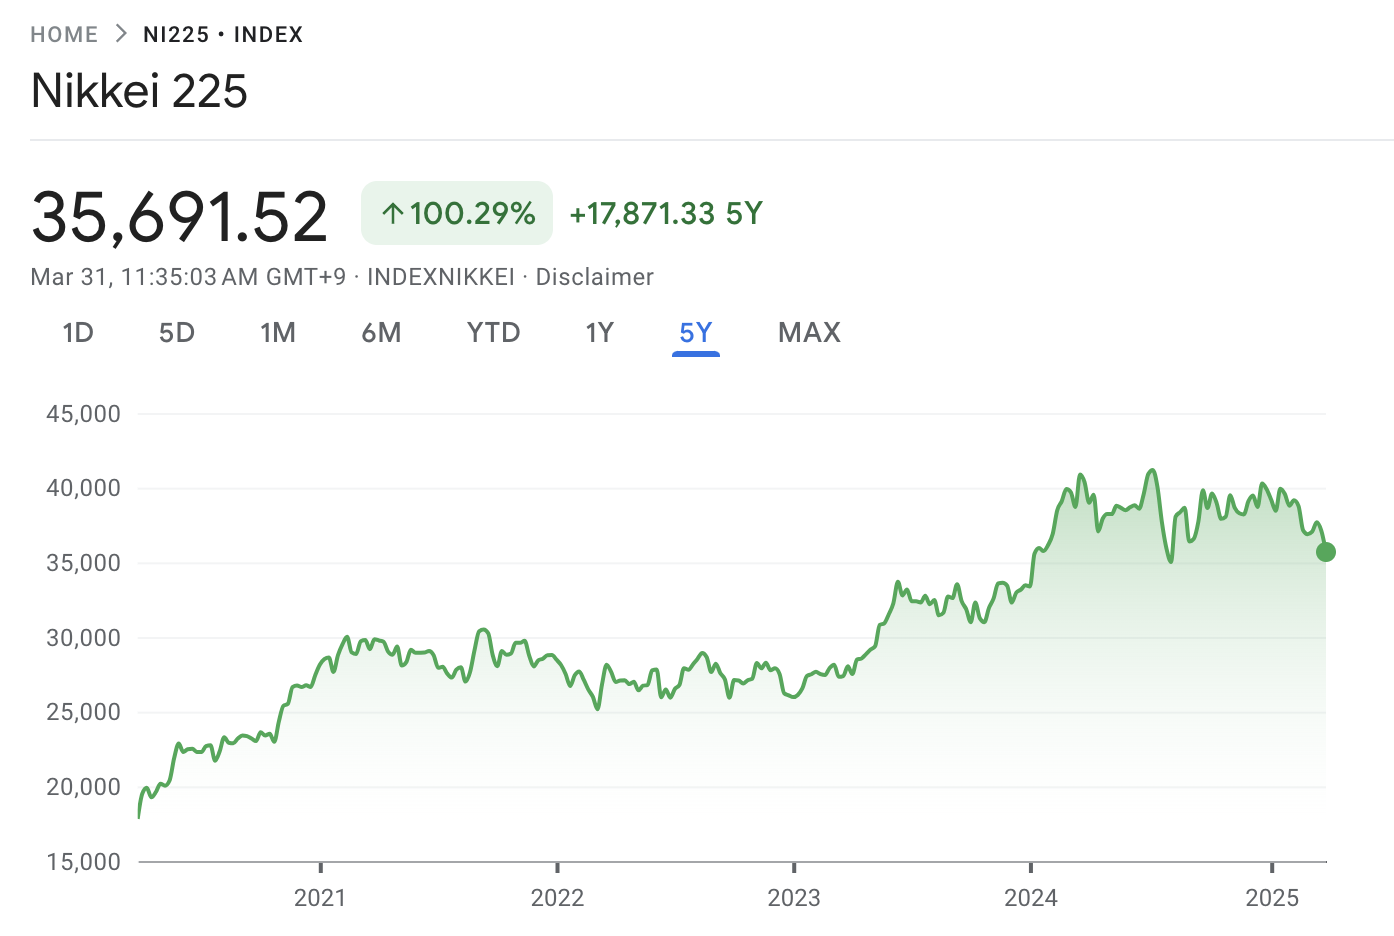1394x936 pixels.
Task: Click the breadcrumb chevron arrow icon
Action: tap(121, 34)
